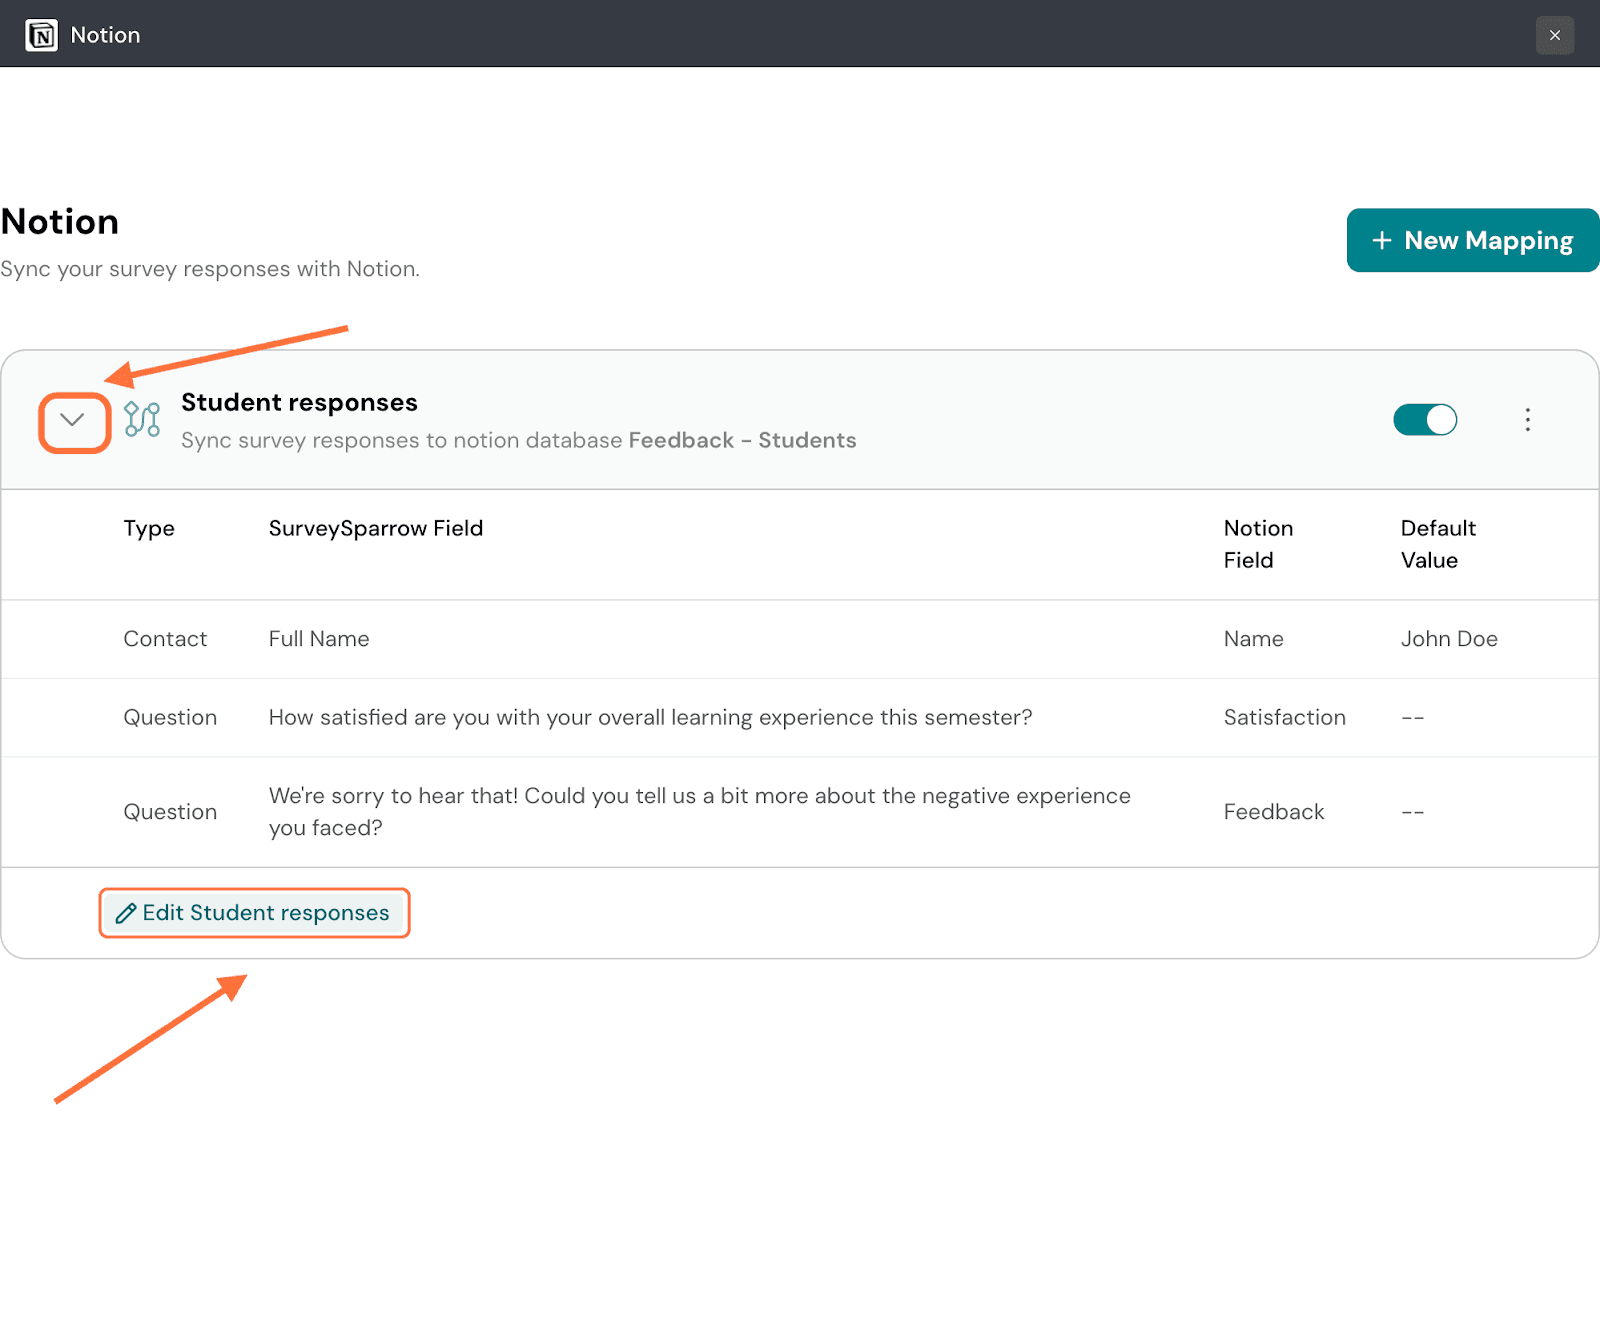1600x1323 pixels.
Task: Click the SurveySparrow Field column header
Action: pos(375,529)
